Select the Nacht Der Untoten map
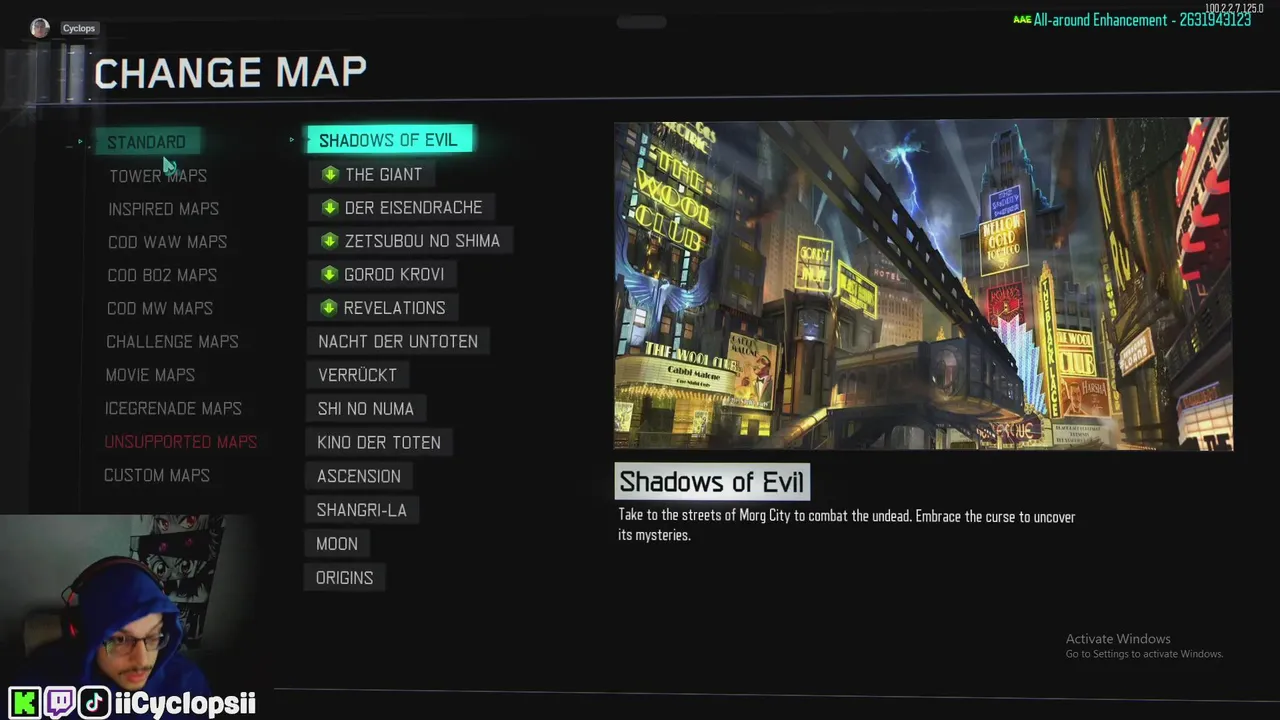 pyautogui.click(x=398, y=341)
